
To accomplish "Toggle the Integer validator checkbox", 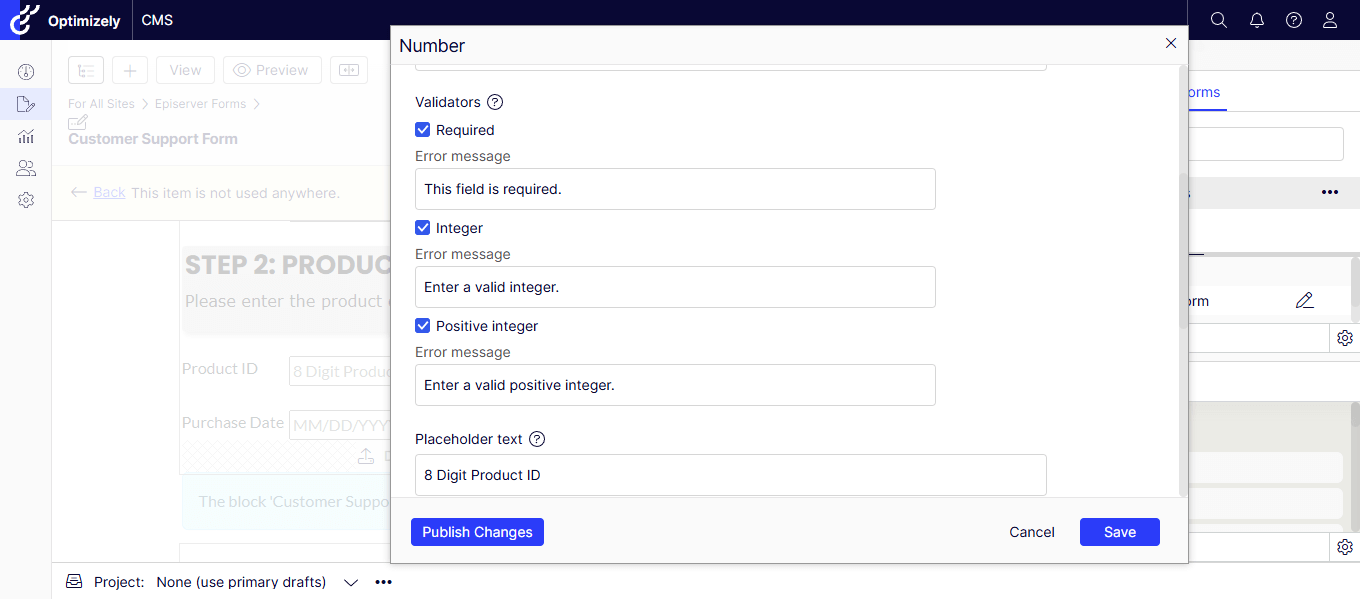I will click(423, 228).
